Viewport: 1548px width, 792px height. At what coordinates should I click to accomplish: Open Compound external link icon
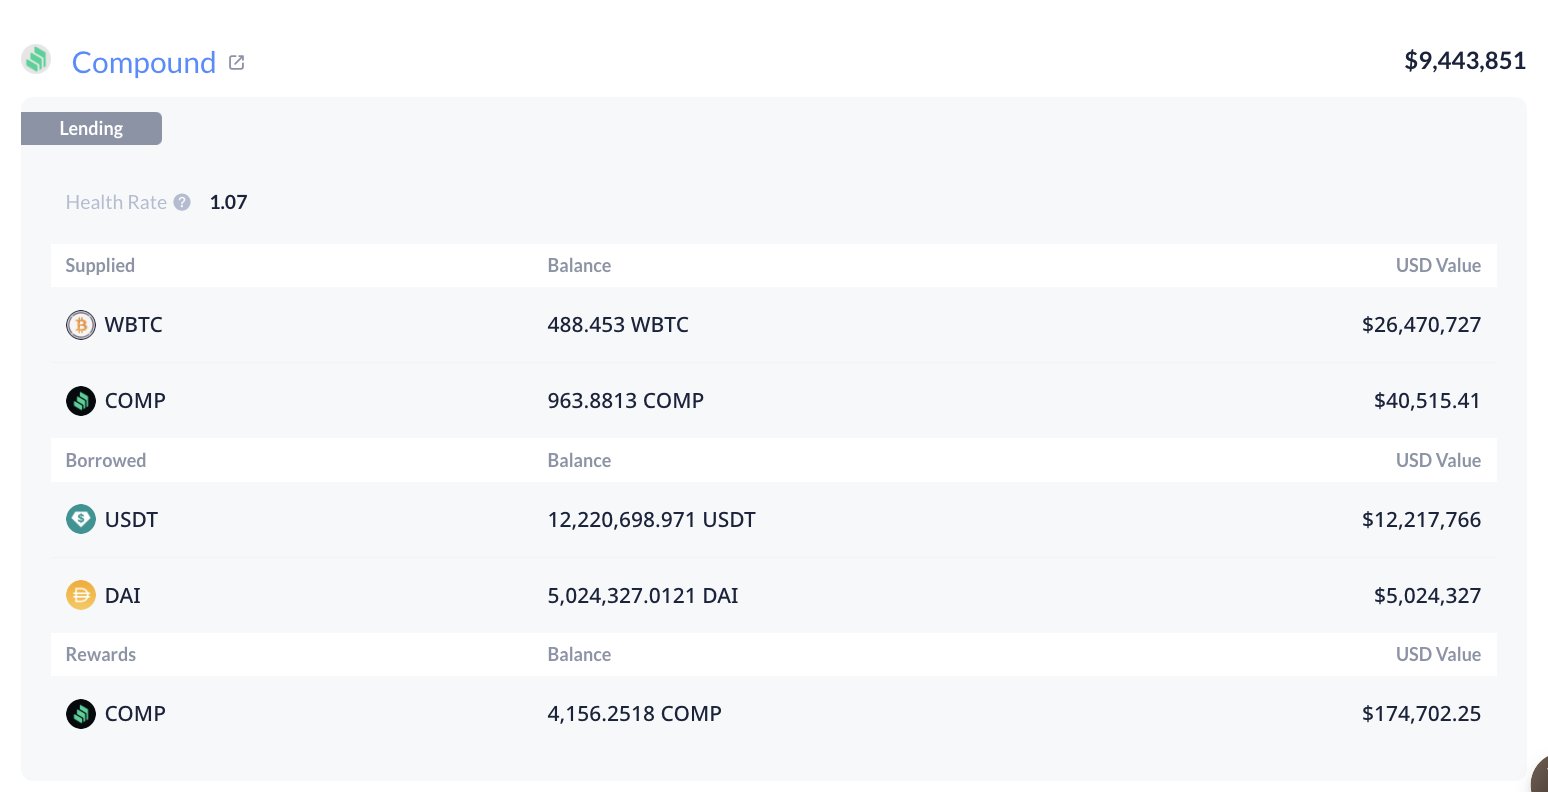click(x=237, y=62)
